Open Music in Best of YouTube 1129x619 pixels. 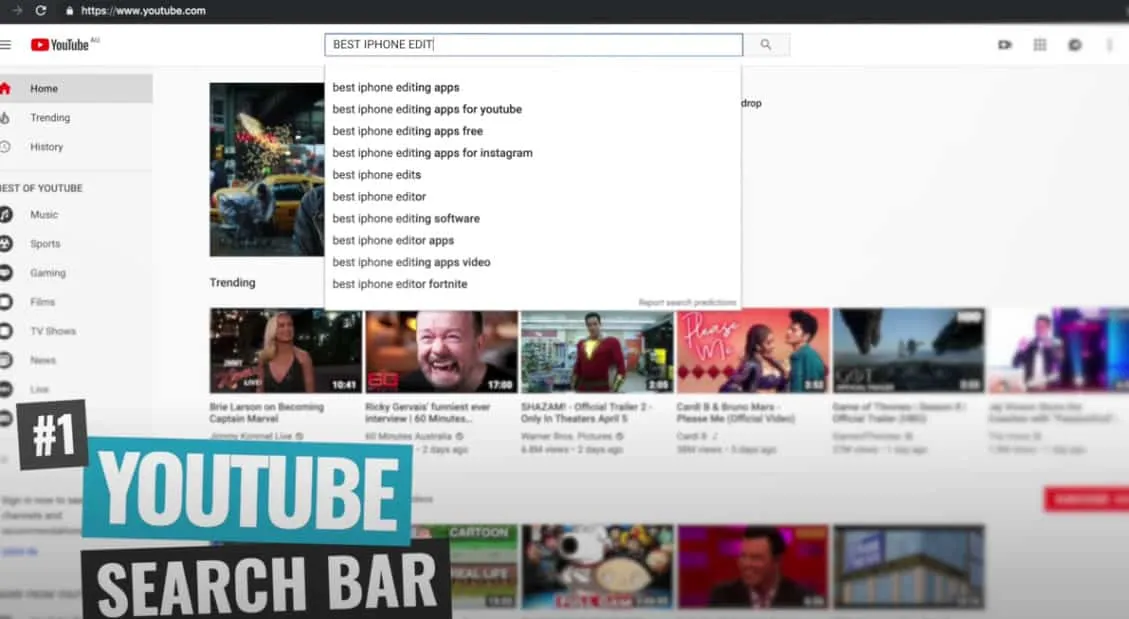click(44, 215)
